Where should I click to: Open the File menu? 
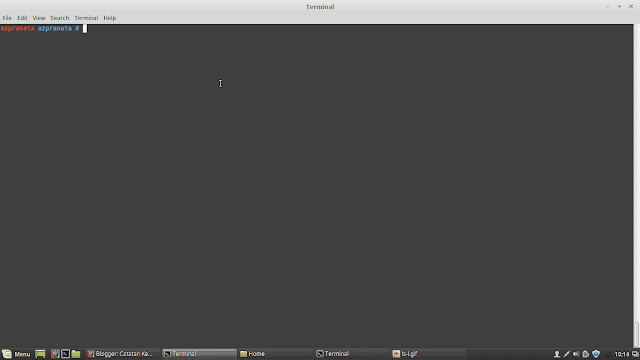click(x=7, y=18)
